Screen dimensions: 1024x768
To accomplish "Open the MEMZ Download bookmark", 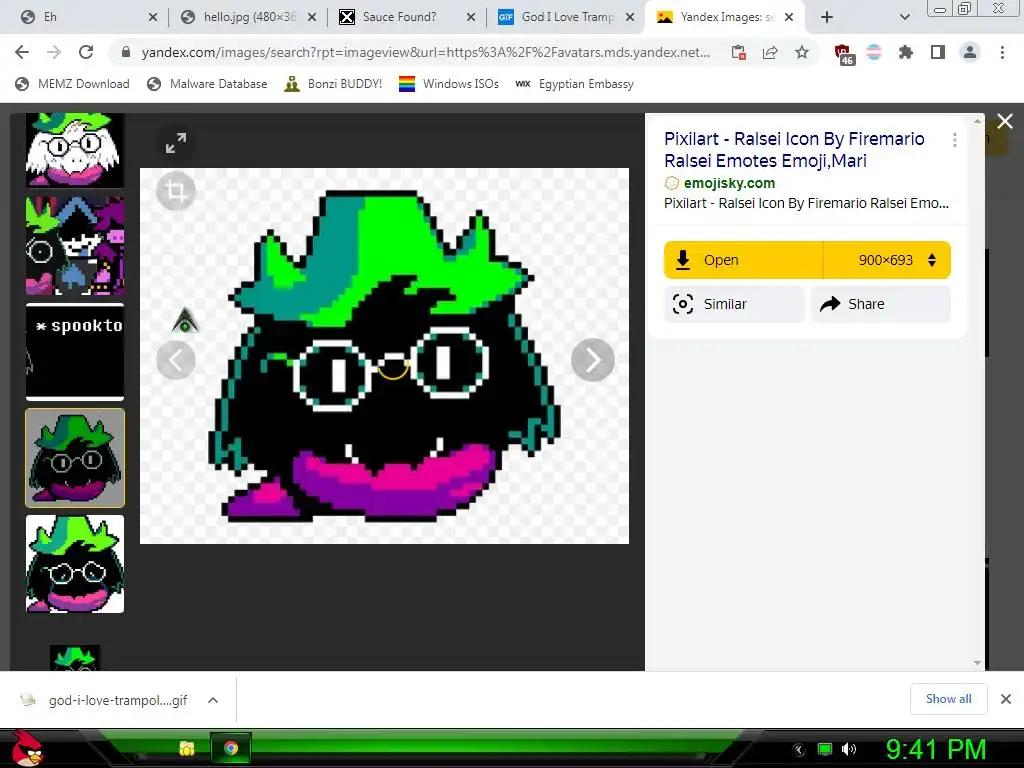I will (x=72, y=84).
